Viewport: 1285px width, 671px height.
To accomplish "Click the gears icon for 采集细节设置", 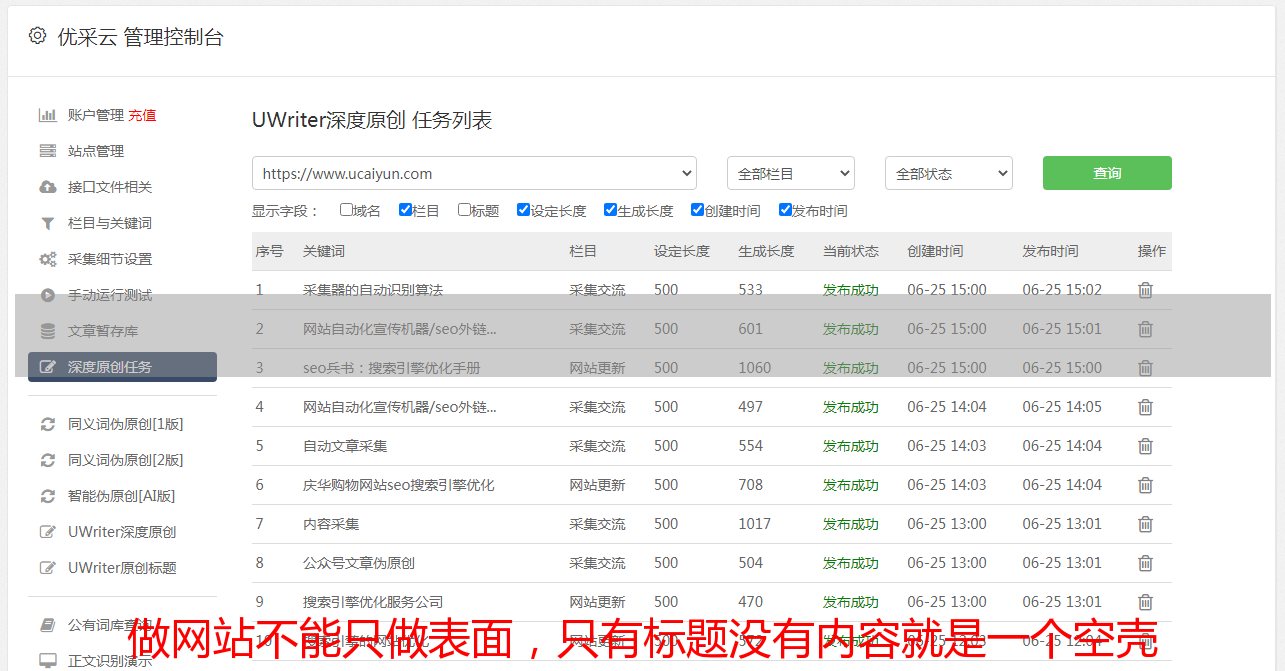I will click(x=47, y=259).
